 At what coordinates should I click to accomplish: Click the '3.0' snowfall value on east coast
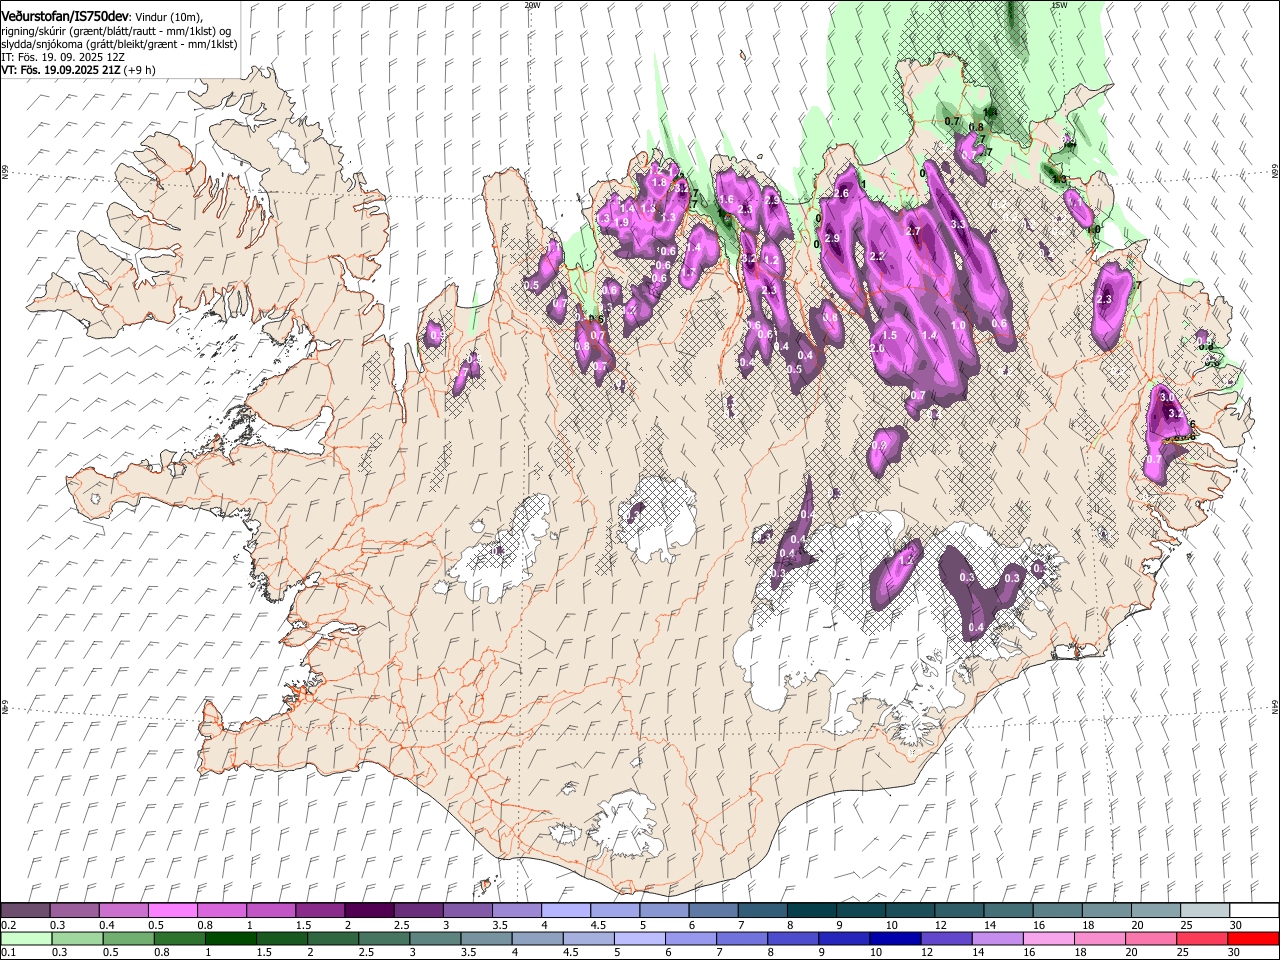tap(1167, 398)
